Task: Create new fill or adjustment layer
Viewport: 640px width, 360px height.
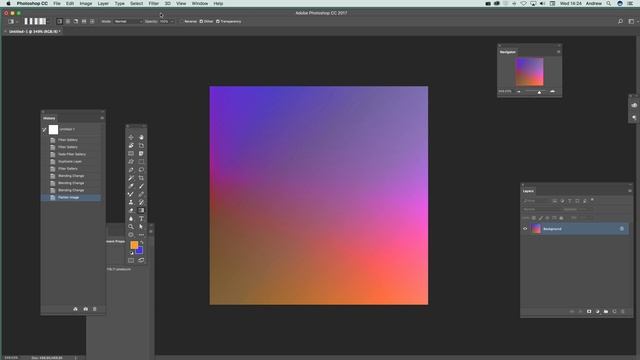Action: [598, 311]
